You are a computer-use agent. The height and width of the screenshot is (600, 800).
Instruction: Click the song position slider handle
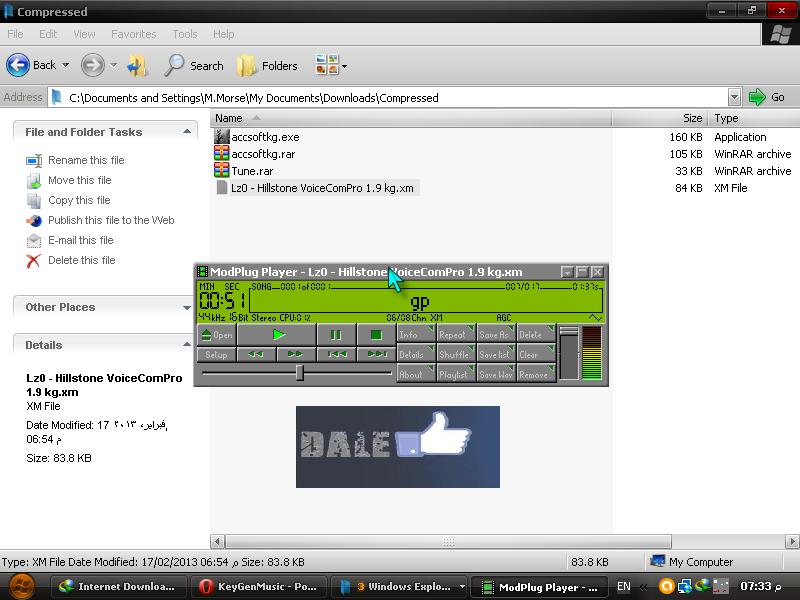300,373
